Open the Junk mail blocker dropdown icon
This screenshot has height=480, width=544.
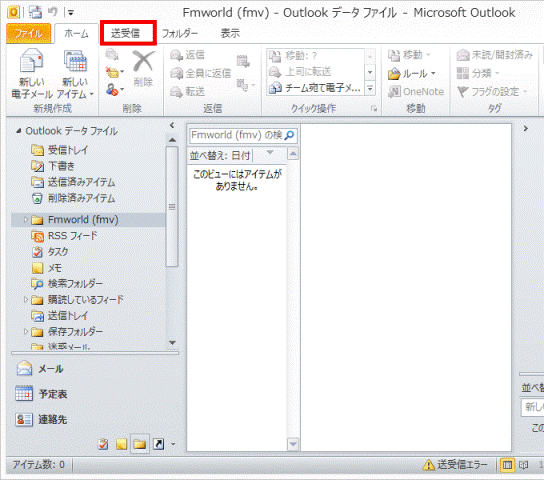(x=115, y=90)
